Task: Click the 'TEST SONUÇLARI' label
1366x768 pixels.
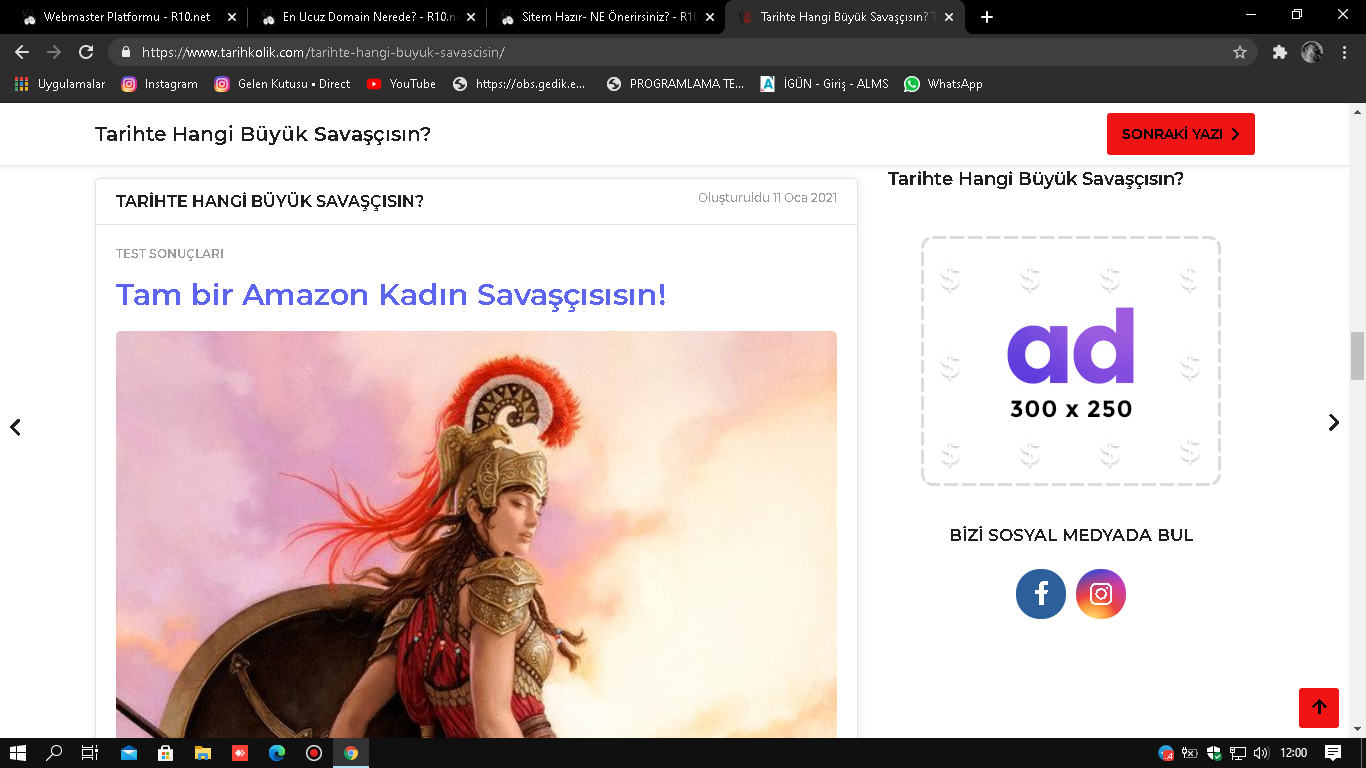Action: coord(170,254)
